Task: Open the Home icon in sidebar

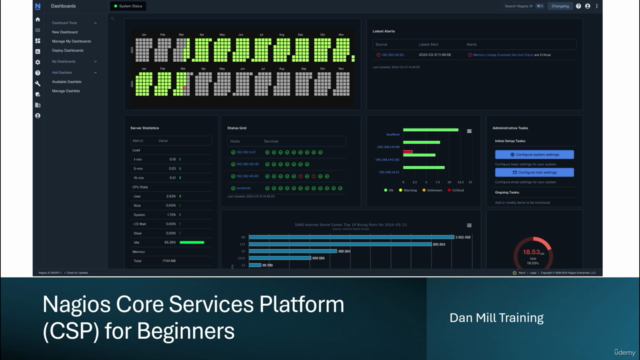Action: tap(38, 19)
